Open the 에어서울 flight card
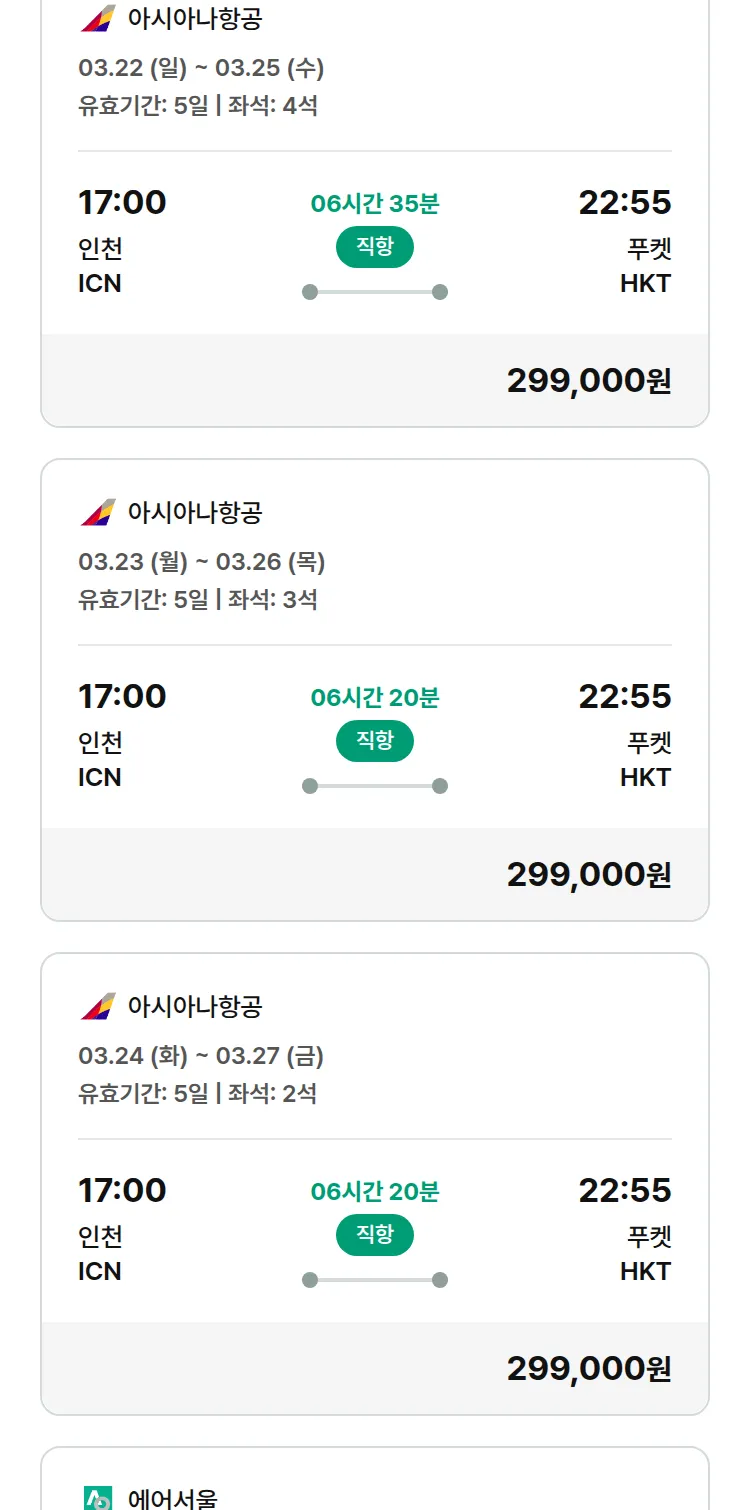 (374, 1488)
